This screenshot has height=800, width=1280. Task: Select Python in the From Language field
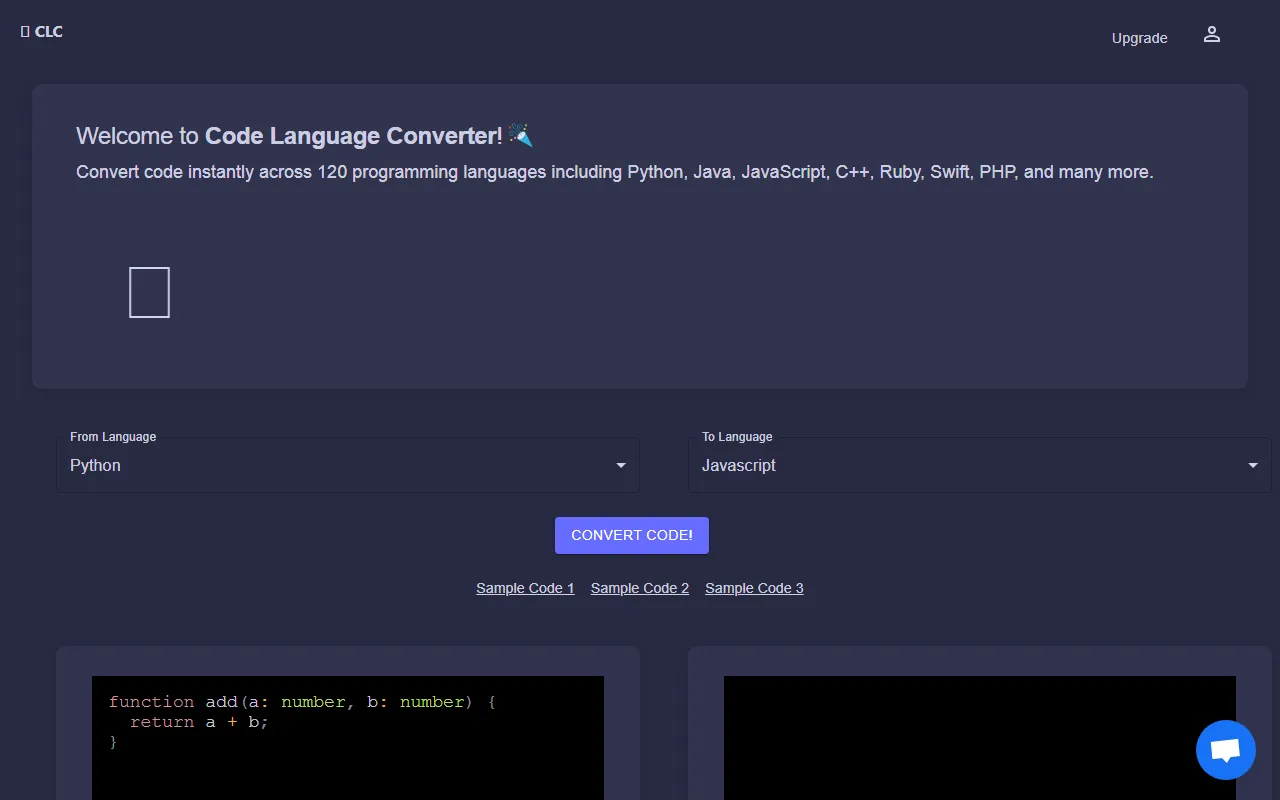[95, 465]
